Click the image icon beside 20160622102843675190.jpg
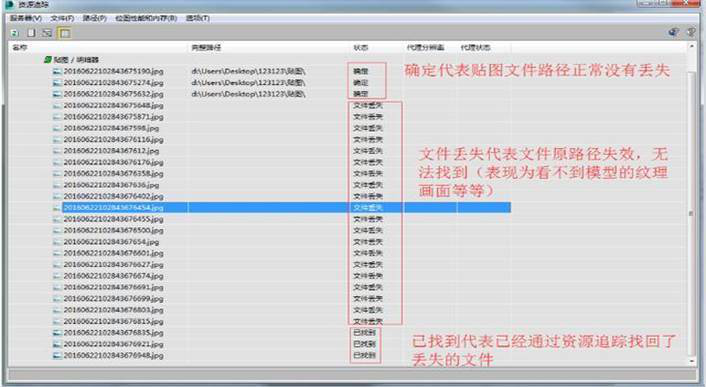The height and width of the screenshot is (387, 706). (x=57, y=71)
